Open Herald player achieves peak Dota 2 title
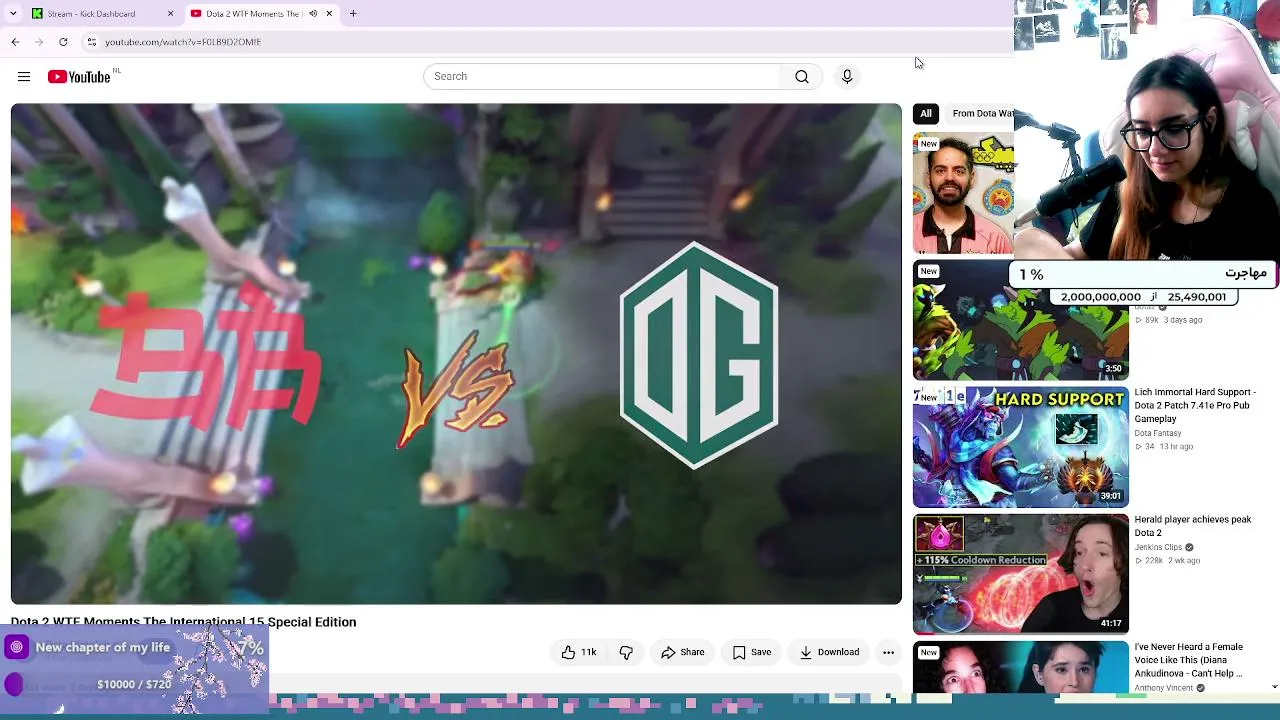Screen dimensions: 1280x720 pyautogui.click(x=1193, y=526)
